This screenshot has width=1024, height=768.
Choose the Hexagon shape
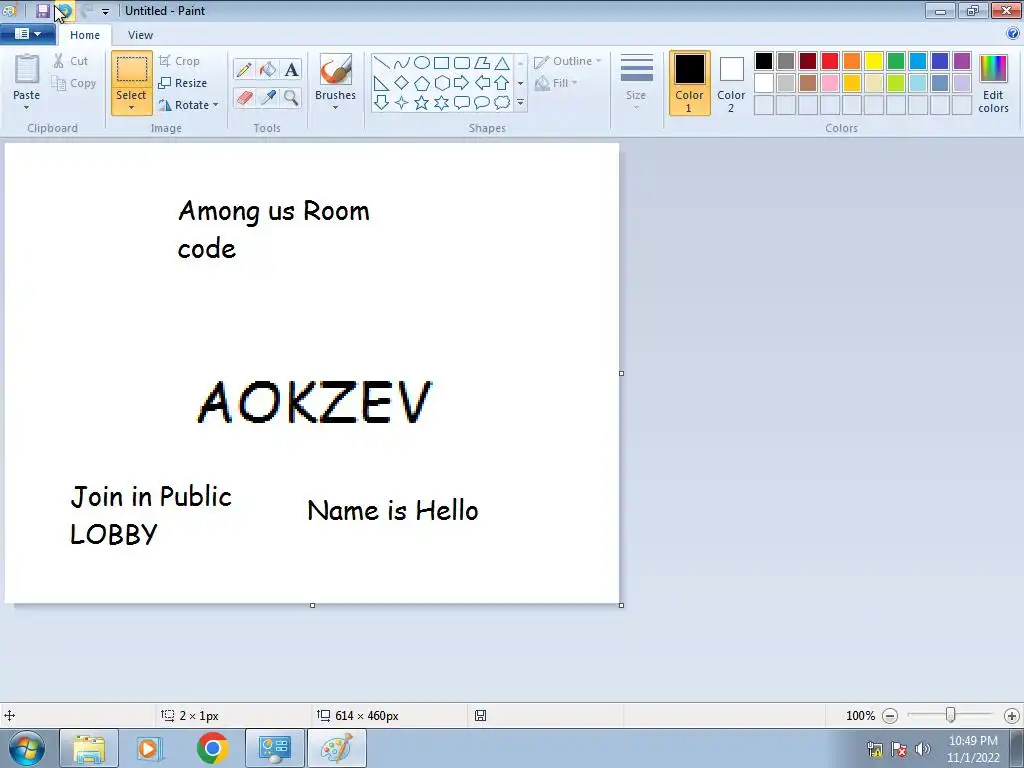click(441, 83)
